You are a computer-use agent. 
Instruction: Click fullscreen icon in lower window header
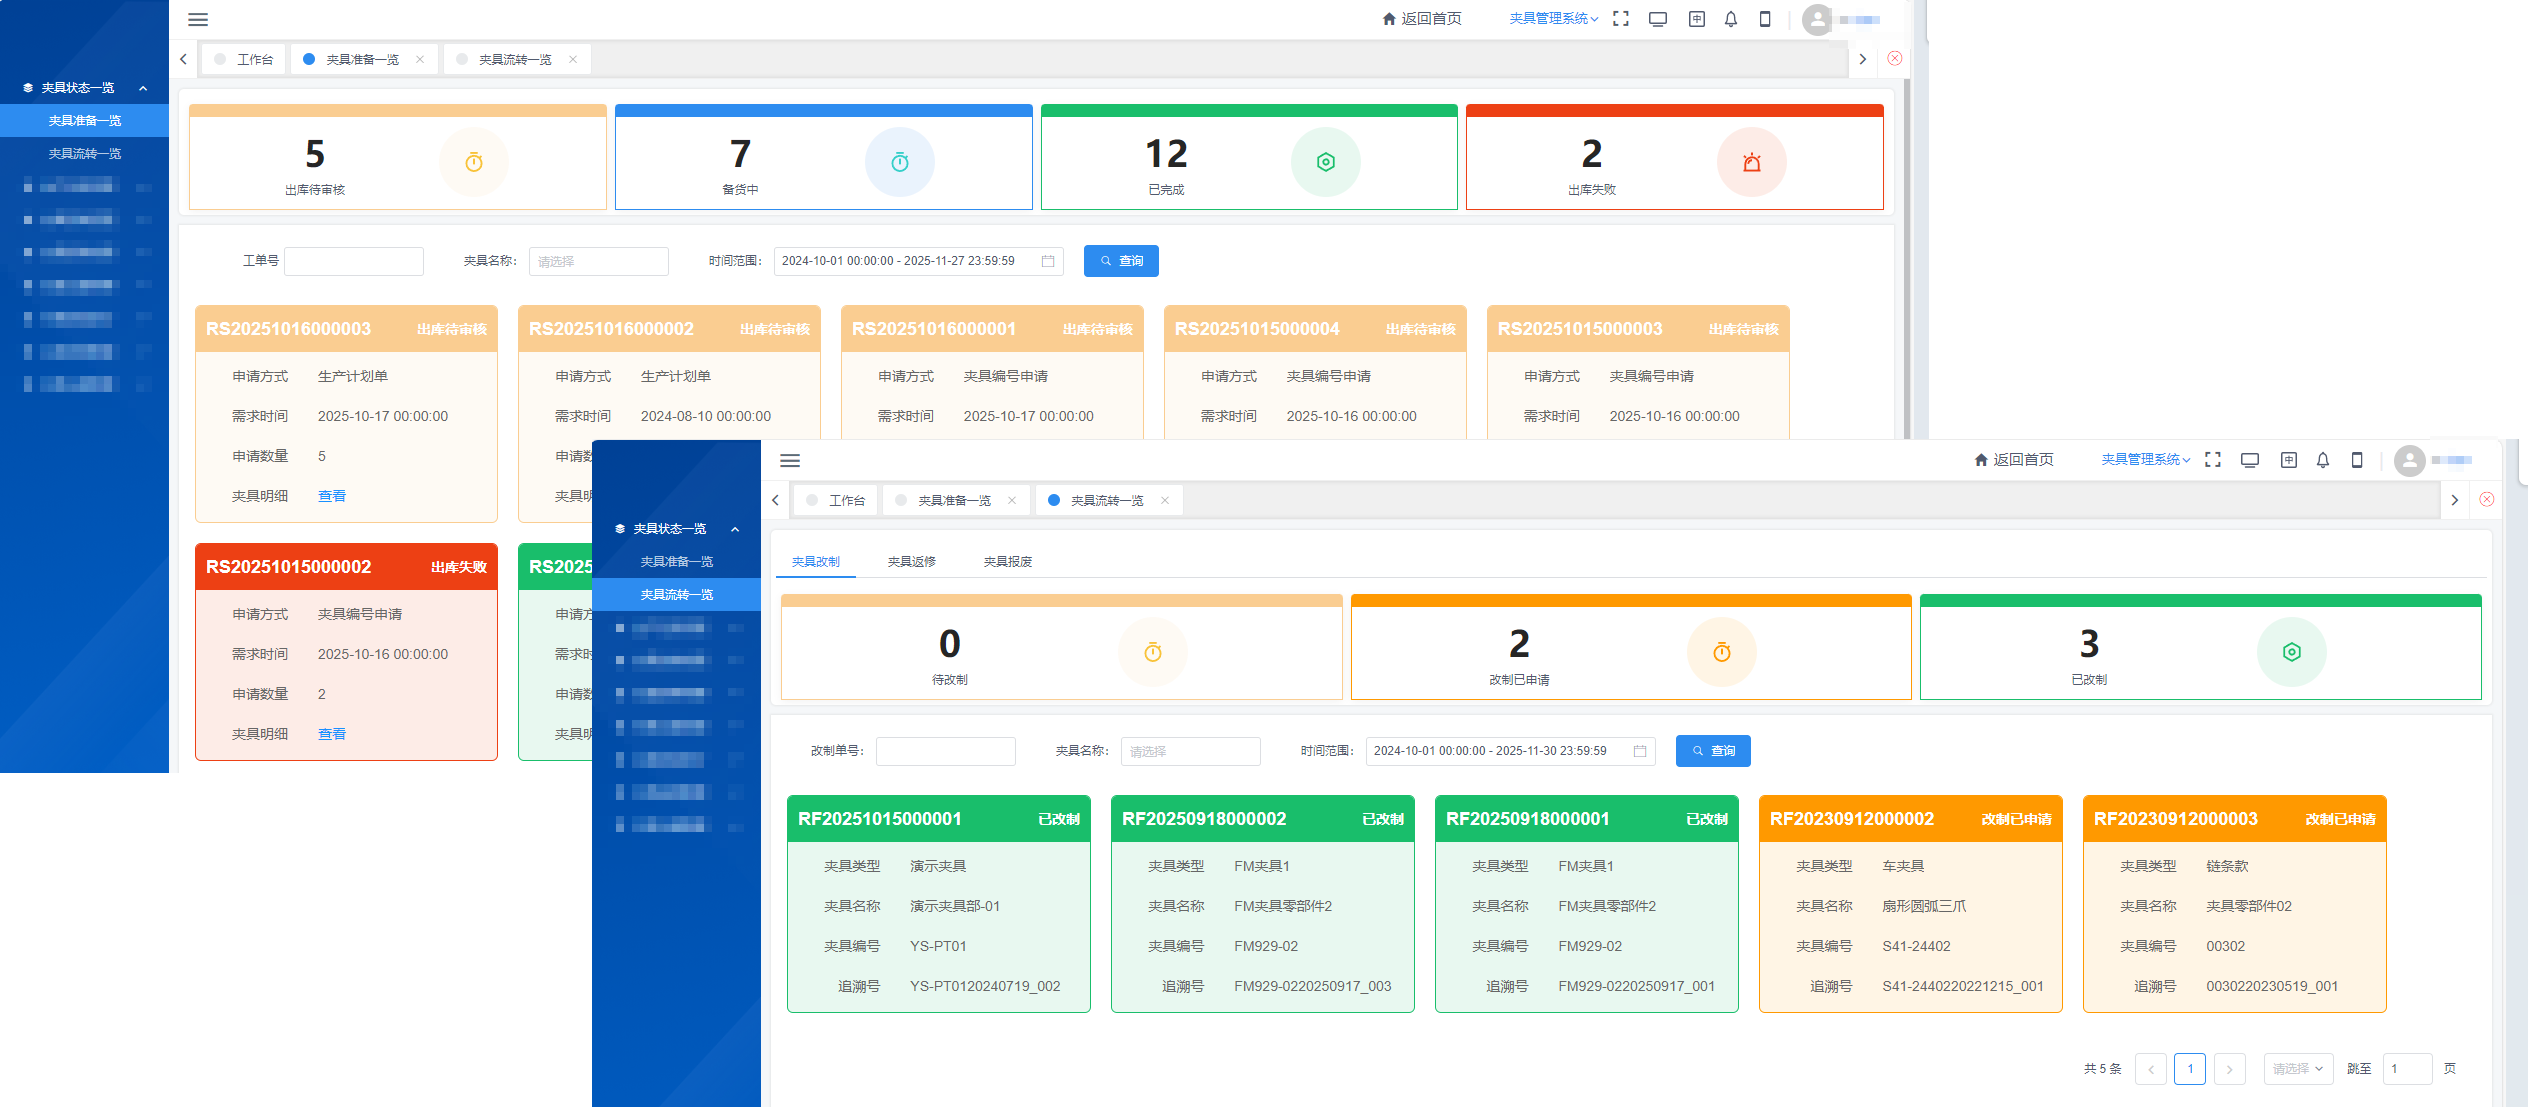tap(2213, 460)
